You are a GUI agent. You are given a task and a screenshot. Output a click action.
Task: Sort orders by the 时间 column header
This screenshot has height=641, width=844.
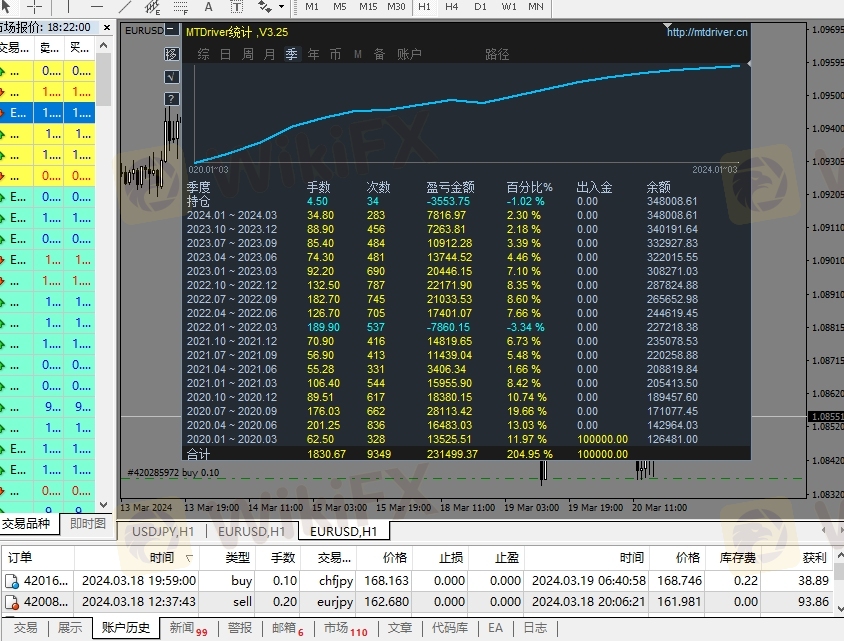click(x=162, y=557)
